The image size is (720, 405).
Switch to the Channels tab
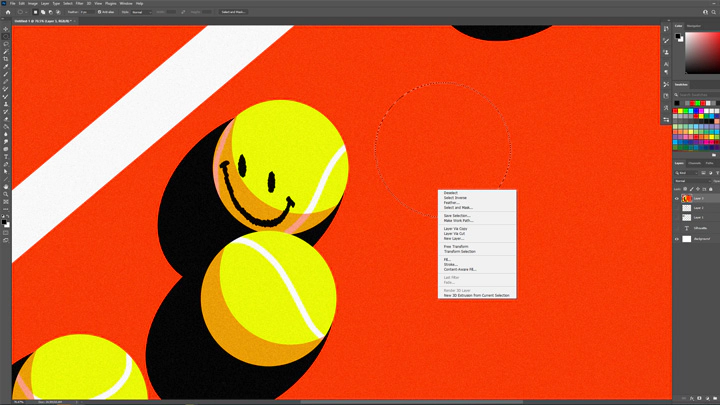click(694, 163)
